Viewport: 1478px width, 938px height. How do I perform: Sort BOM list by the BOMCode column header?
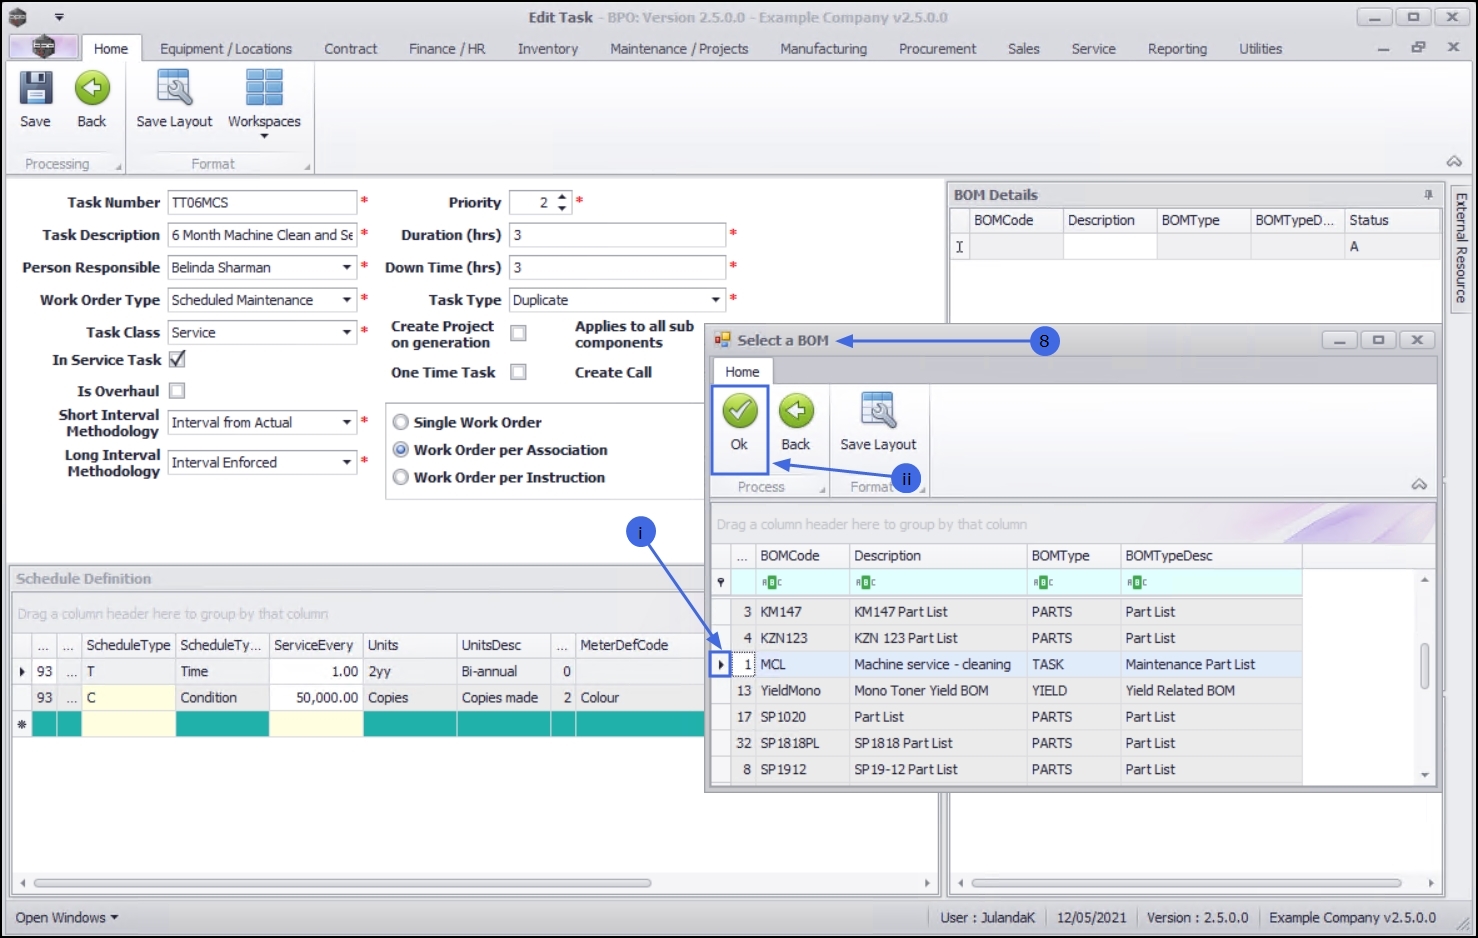click(x=801, y=556)
